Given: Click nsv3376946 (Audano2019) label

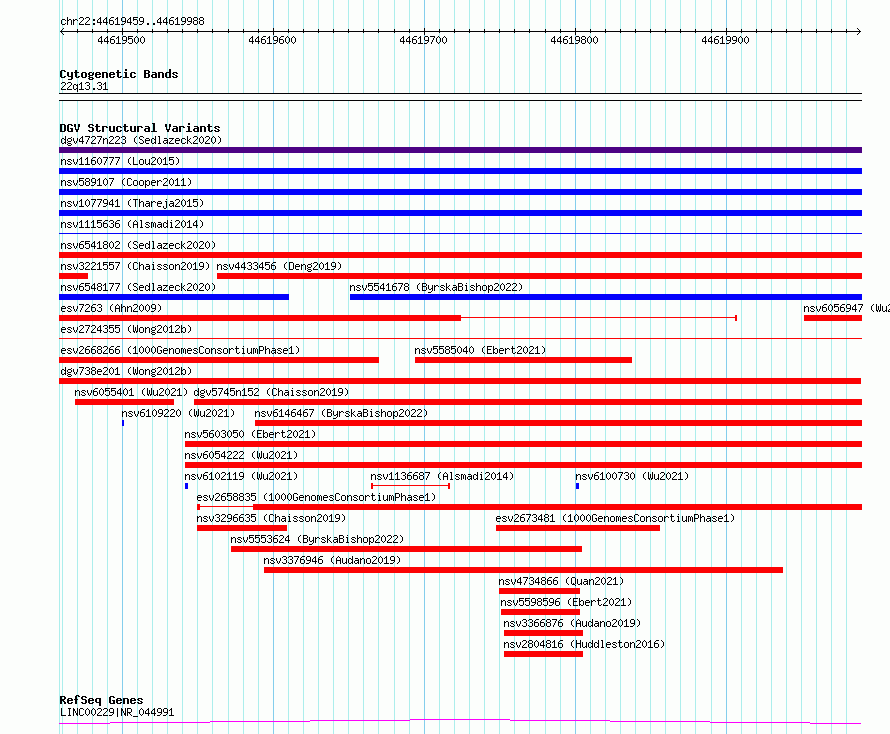Looking at the screenshot, I should pos(332,560).
